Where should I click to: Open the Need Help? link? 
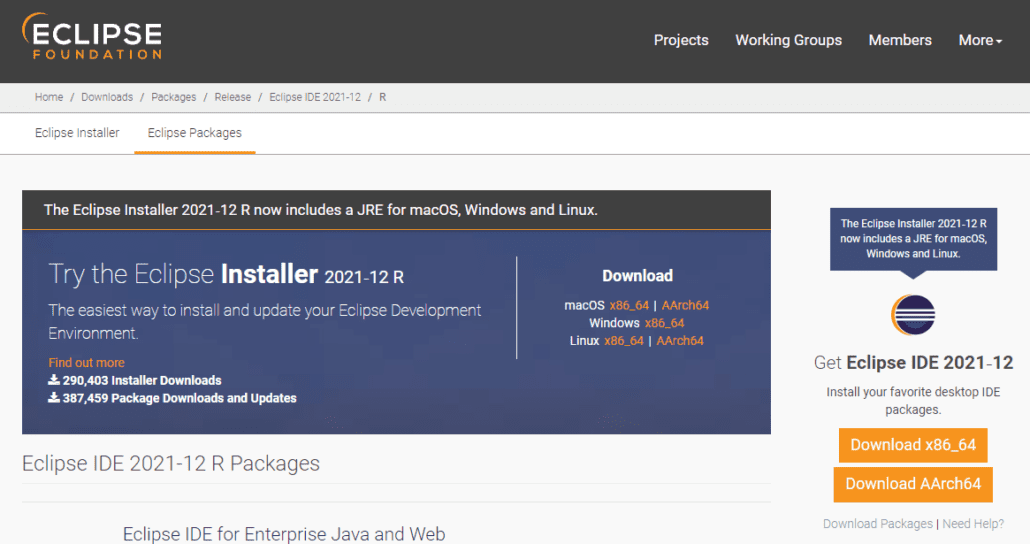point(973,524)
